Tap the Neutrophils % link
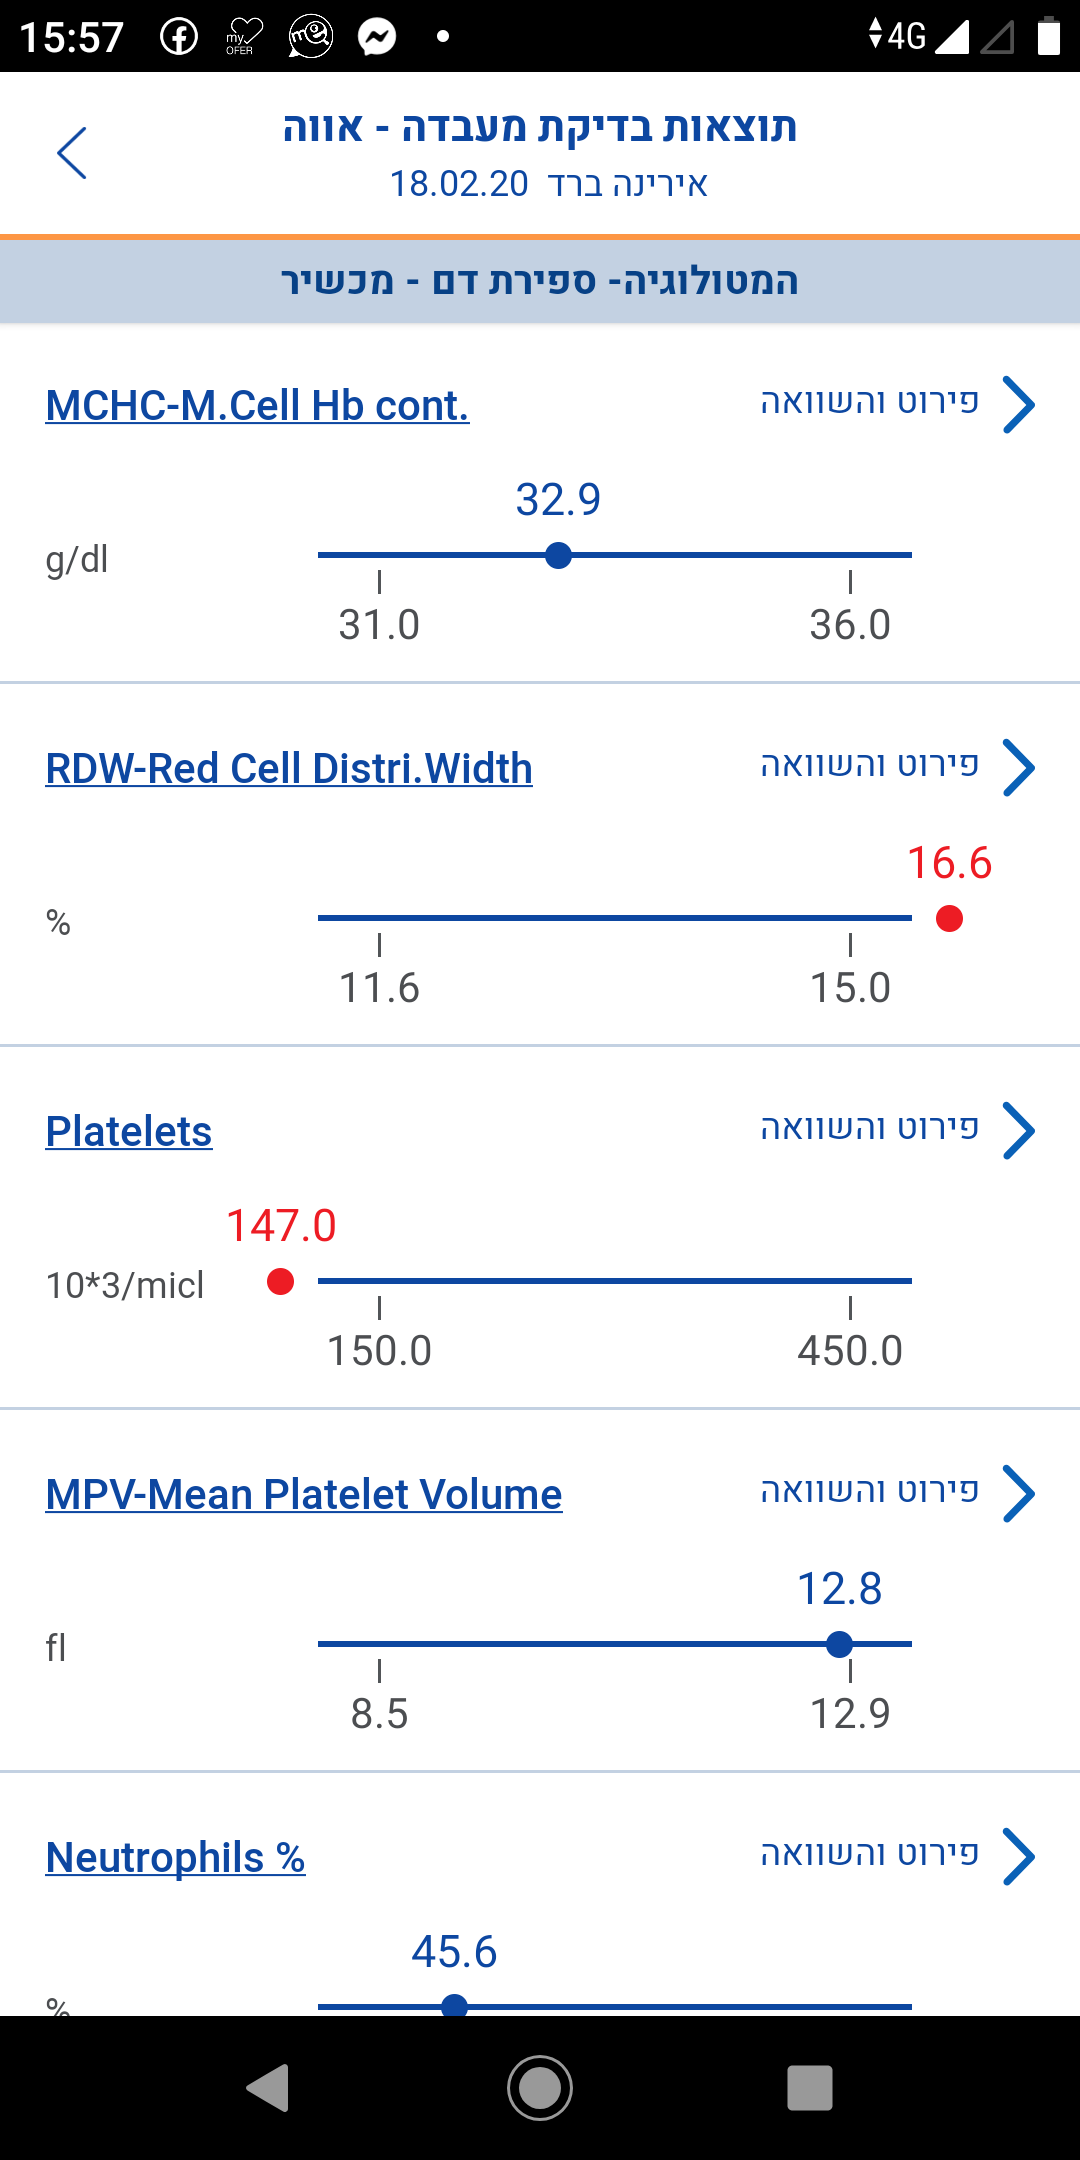The height and width of the screenshot is (2160, 1080). 175,1858
